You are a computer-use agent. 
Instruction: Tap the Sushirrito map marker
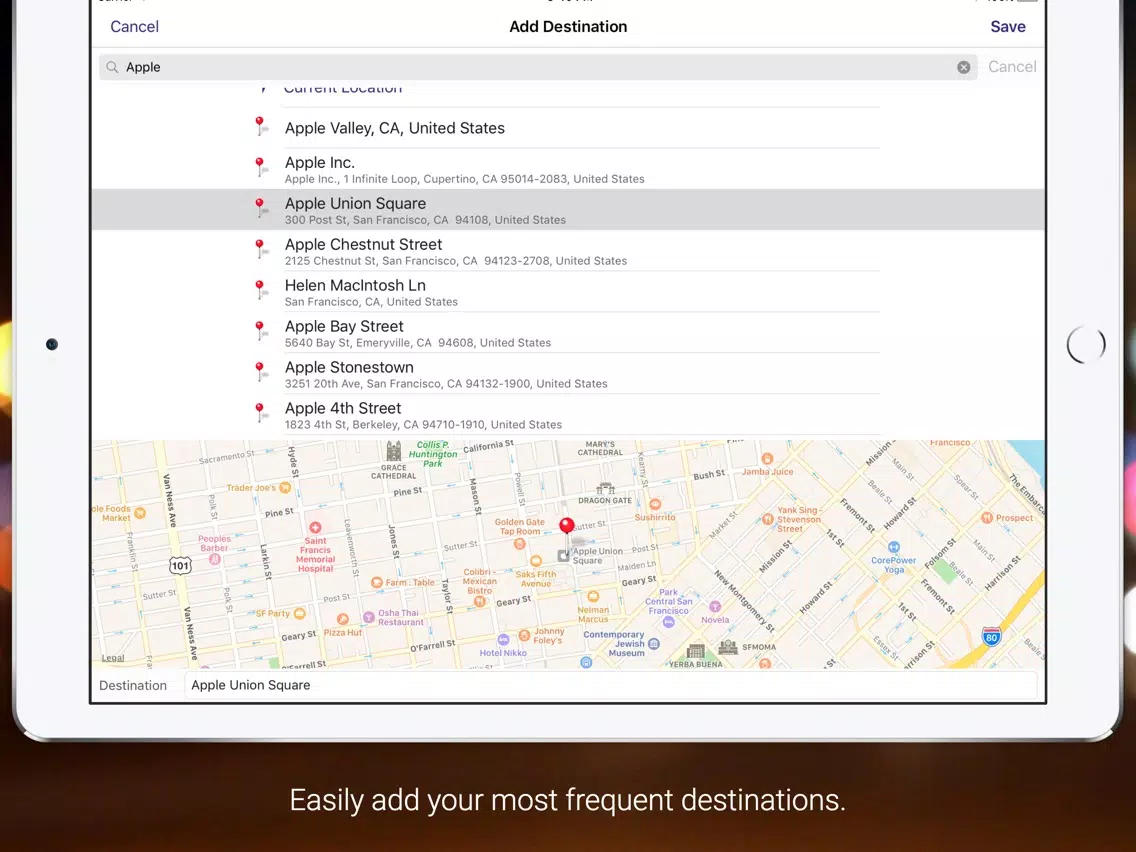pos(655,504)
